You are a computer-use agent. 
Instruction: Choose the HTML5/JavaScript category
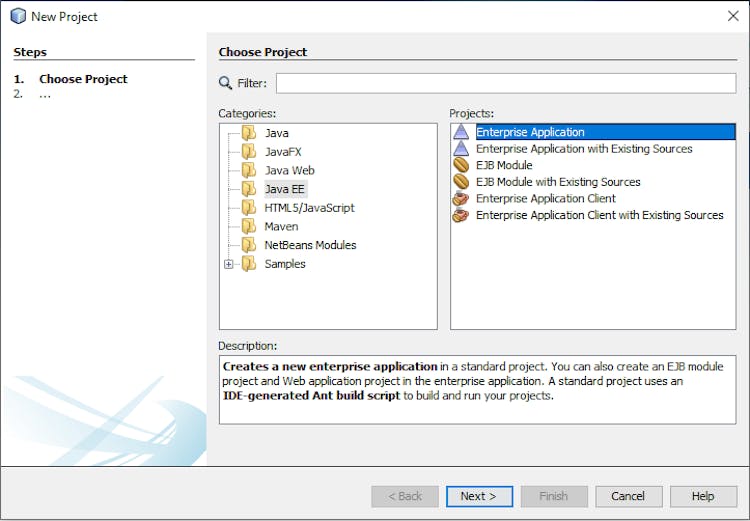pyautogui.click(x=309, y=208)
